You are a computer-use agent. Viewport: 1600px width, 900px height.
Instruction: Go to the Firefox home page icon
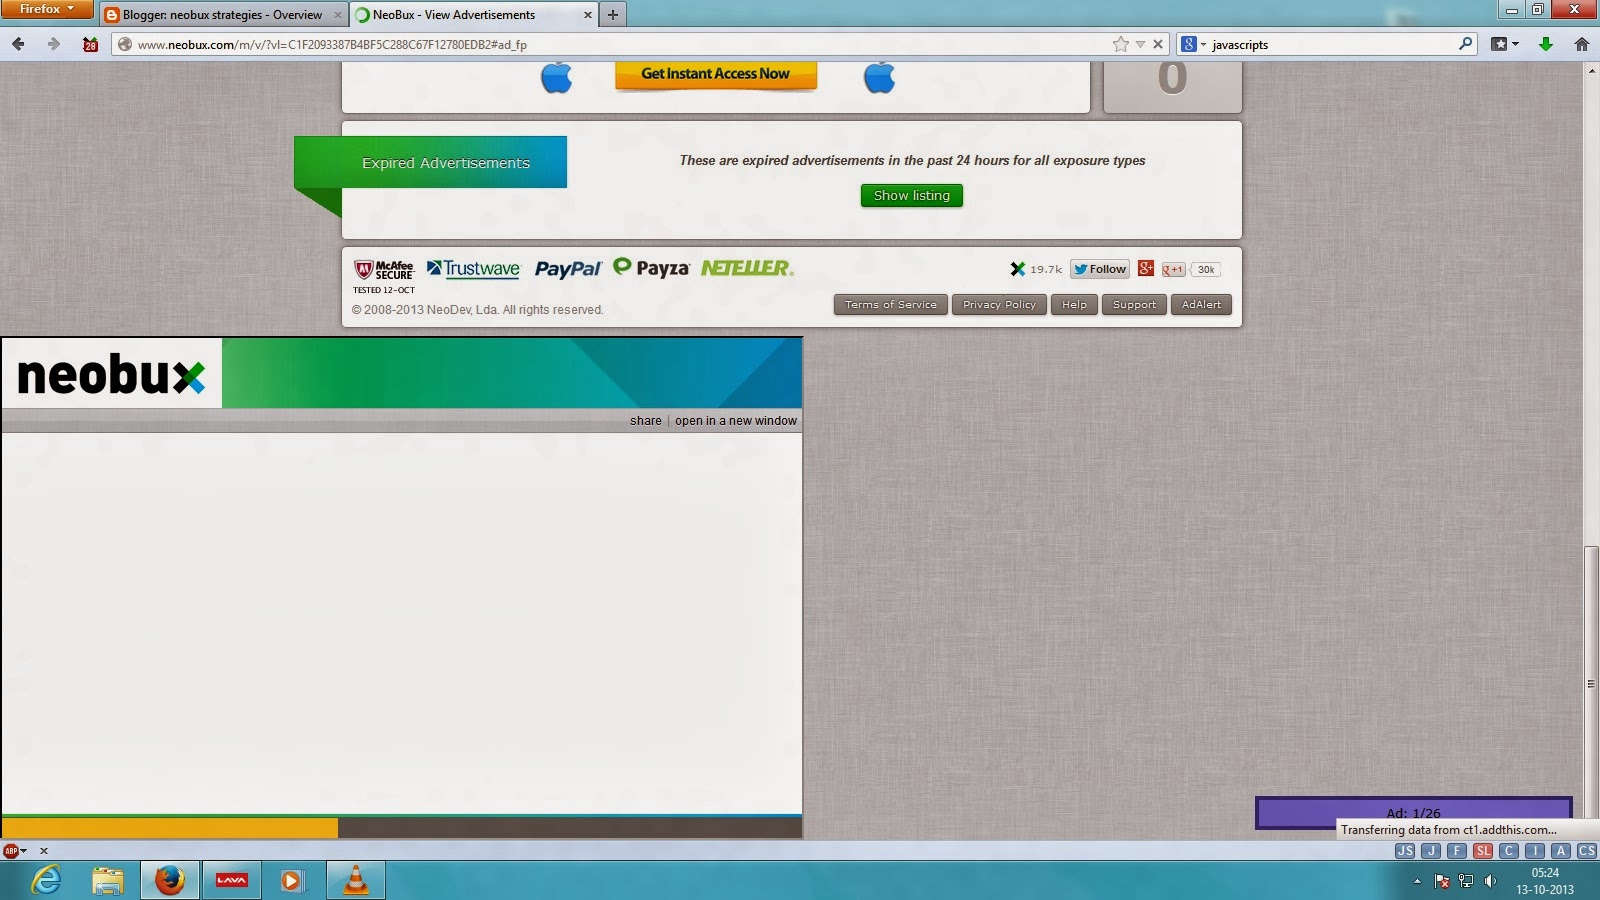pyautogui.click(x=1581, y=44)
